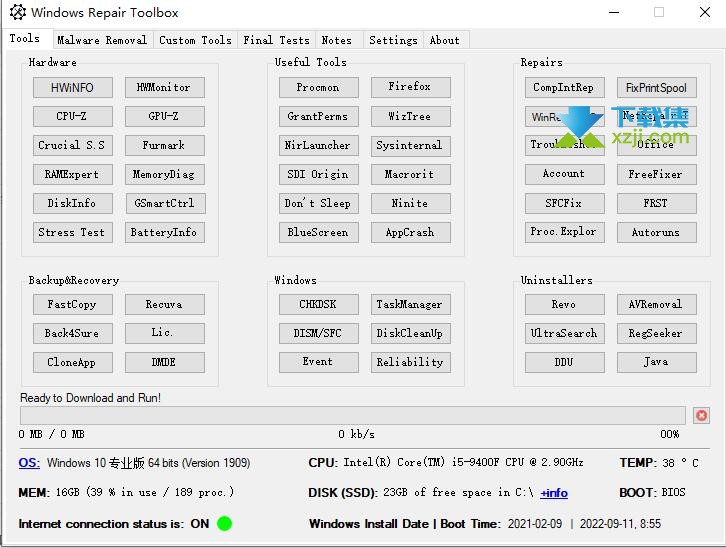Launch Recuva recovery
The height and width of the screenshot is (548, 726).
point(164,305)
